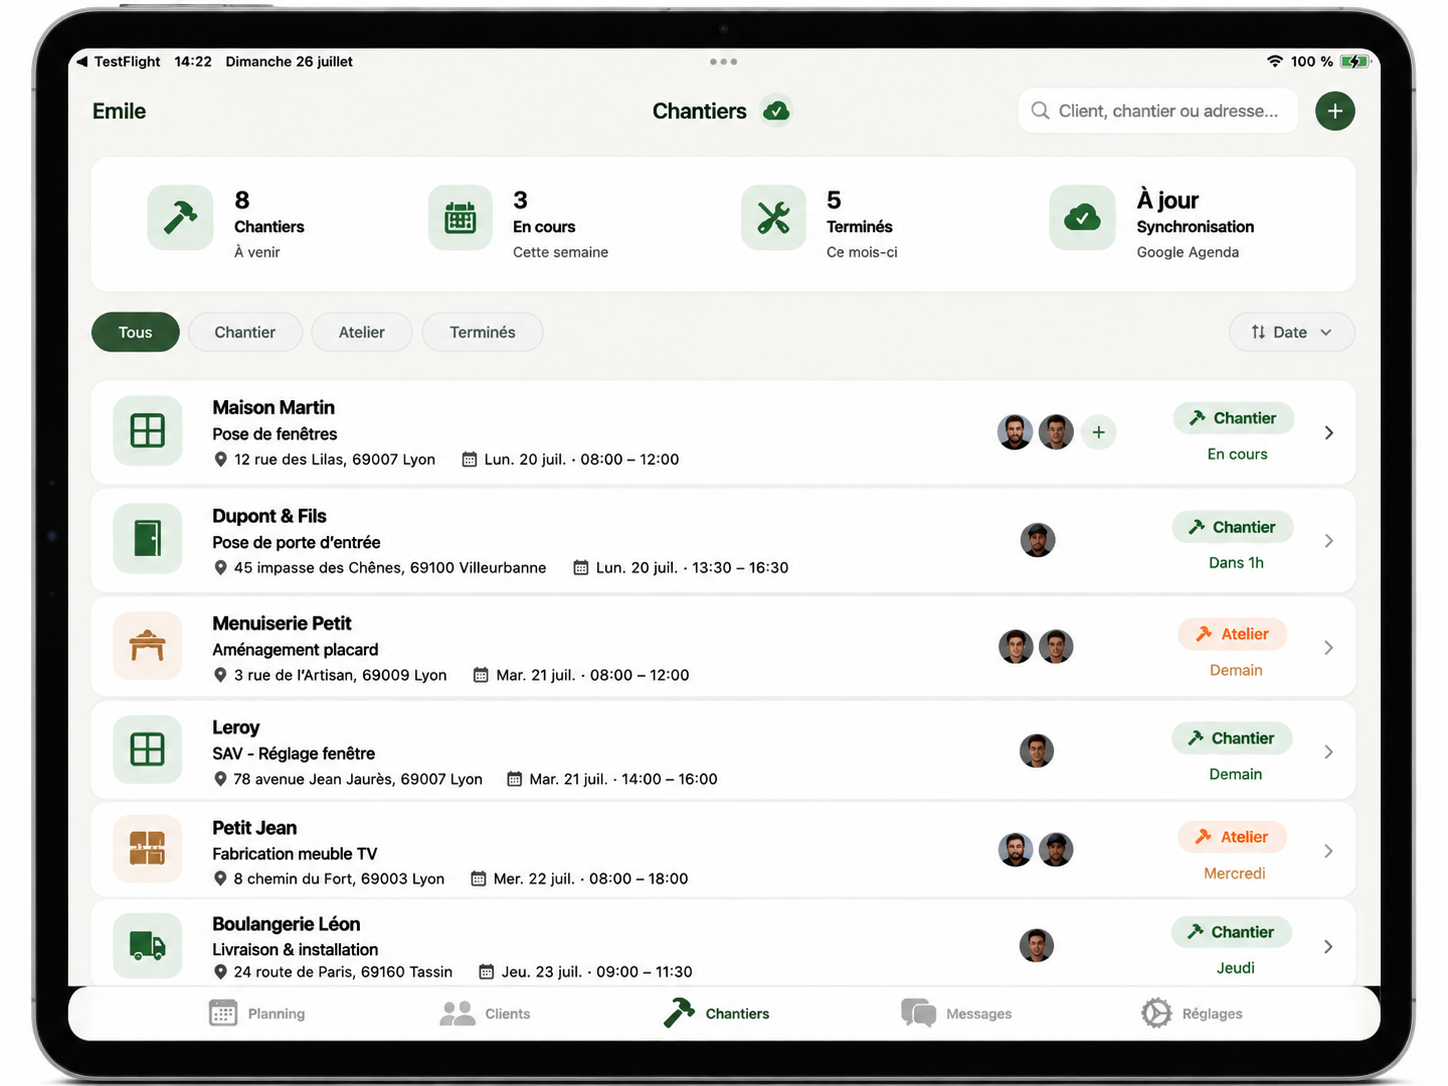The height and width of the screenshot is (1086, 1448).
Task: Open Maison Martin details via chevron
Action: click(x=1329, y=433)
